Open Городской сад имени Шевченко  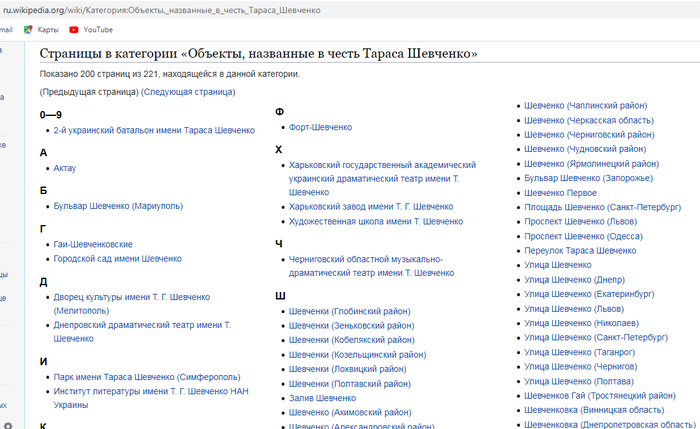click(x=117, y=258)
